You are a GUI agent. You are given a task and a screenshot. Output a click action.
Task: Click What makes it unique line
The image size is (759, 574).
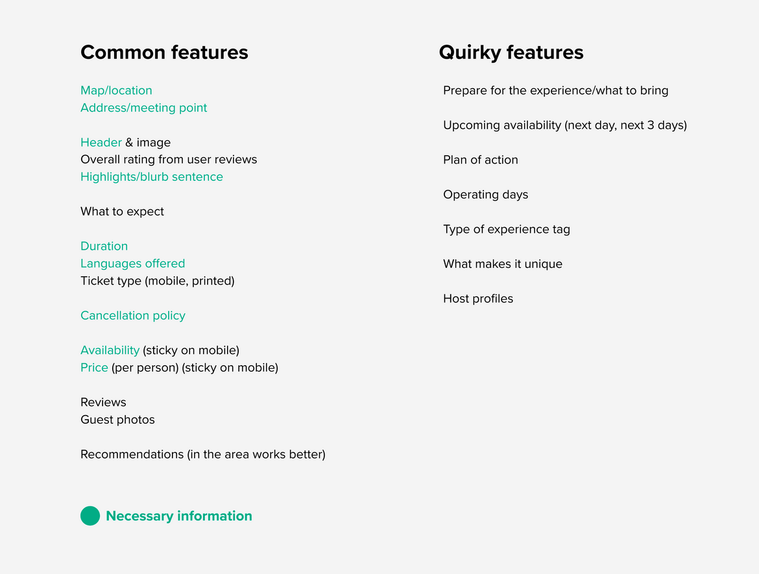click(502, 264)
